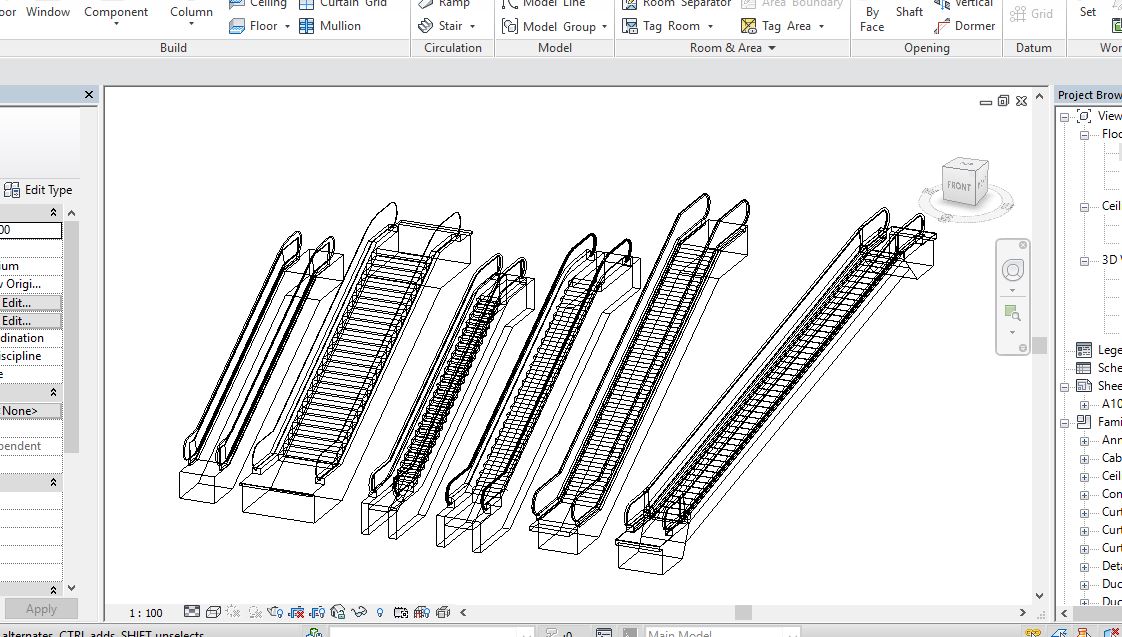Click the steering wheel navigation icon
Viewport: 1122px width, 637px height.
(x=1013, y=271)
